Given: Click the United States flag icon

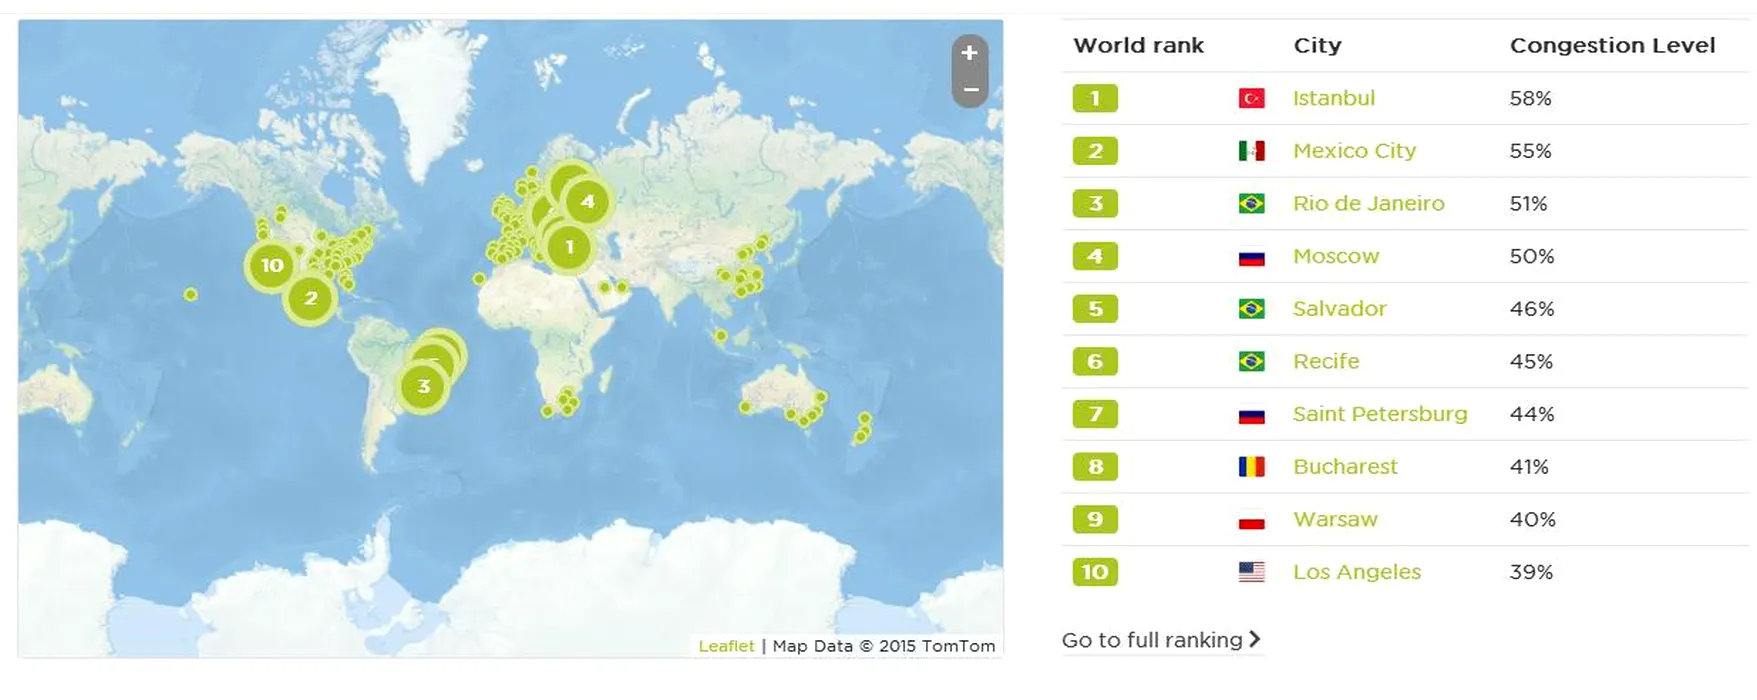Looking at the screenshot, I should (x=1251, y=572).
